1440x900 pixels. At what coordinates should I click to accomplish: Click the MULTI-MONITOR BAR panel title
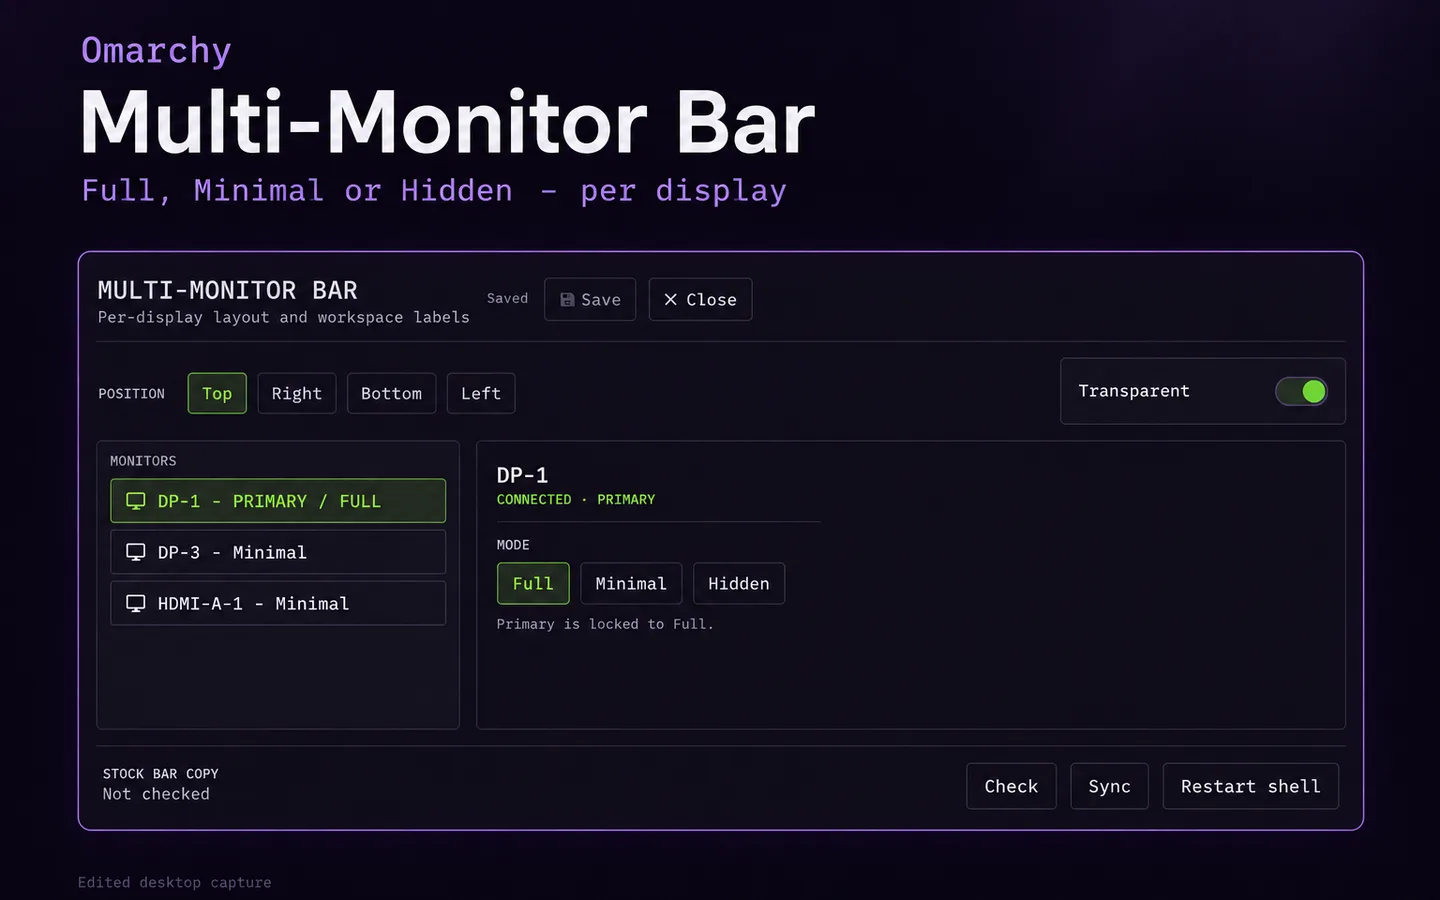(x=227, y=290)
